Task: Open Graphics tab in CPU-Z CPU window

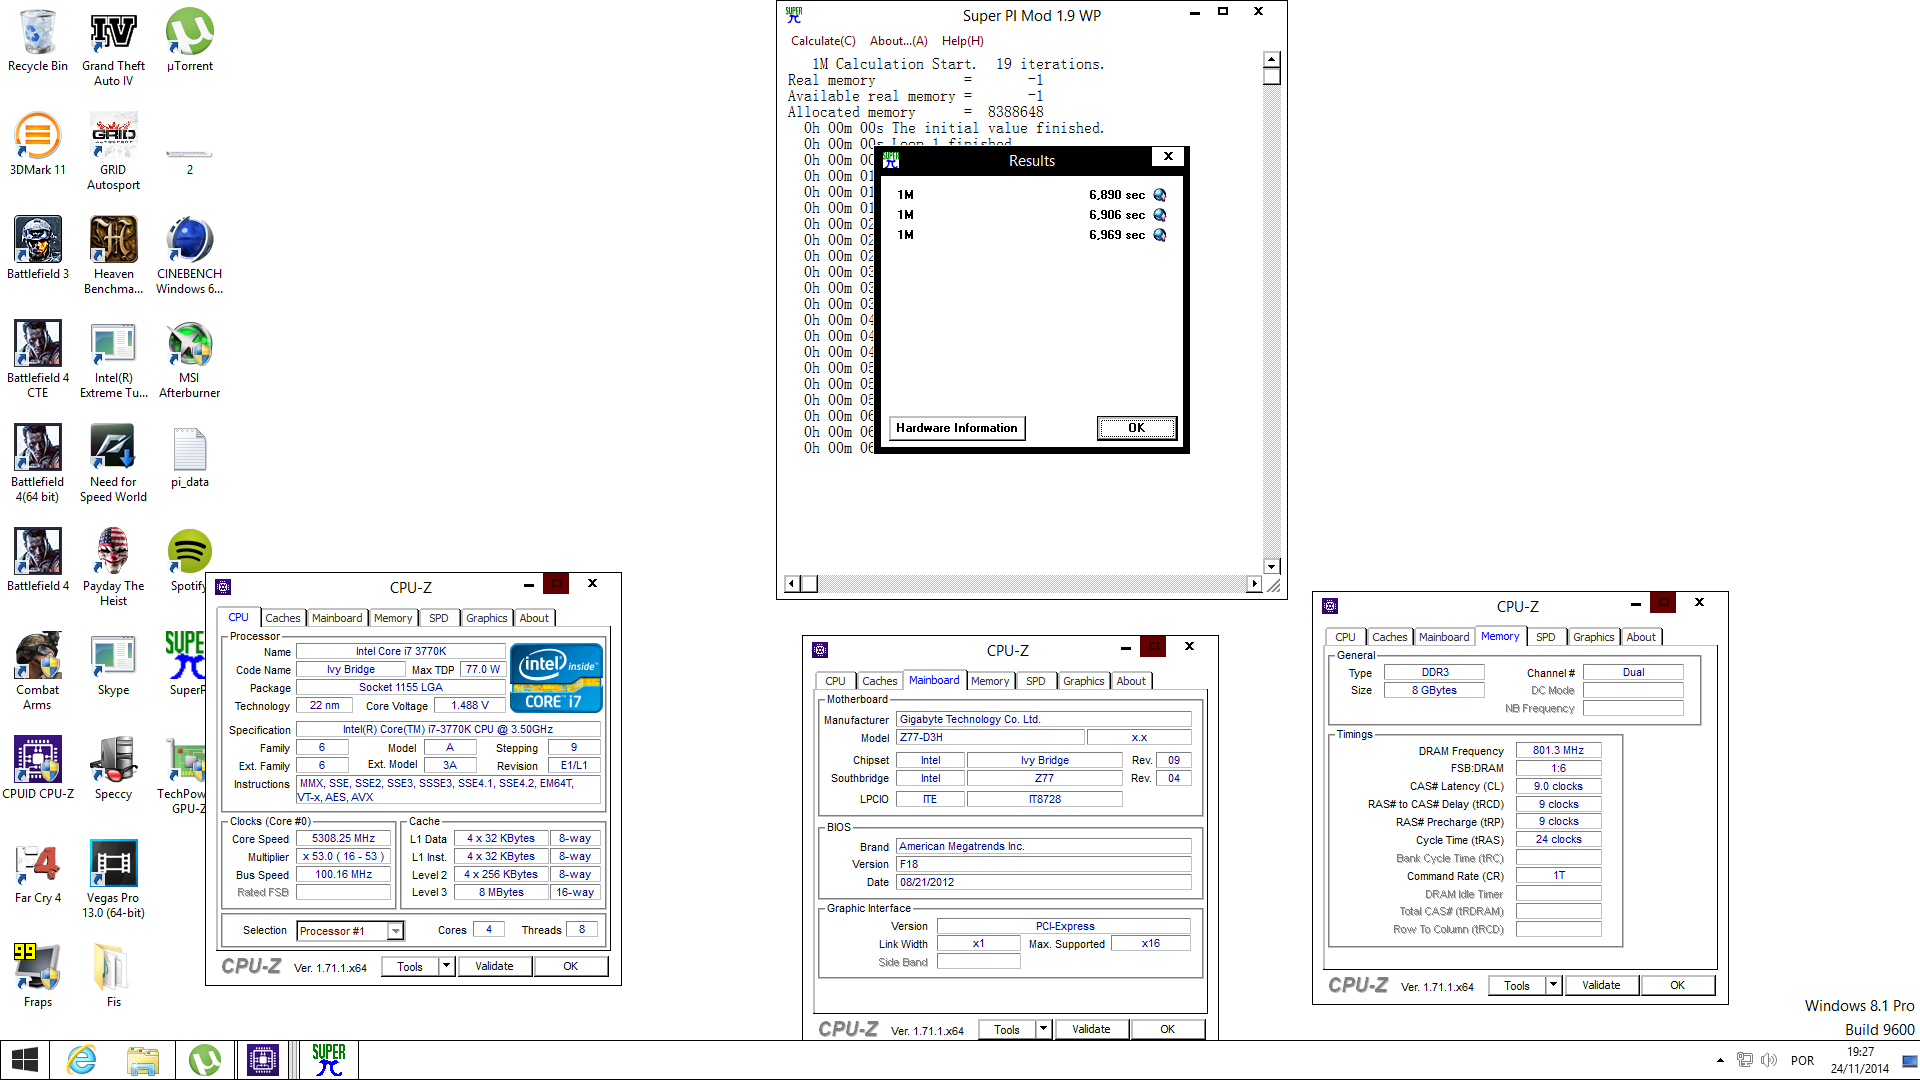Action: [487, 618]
